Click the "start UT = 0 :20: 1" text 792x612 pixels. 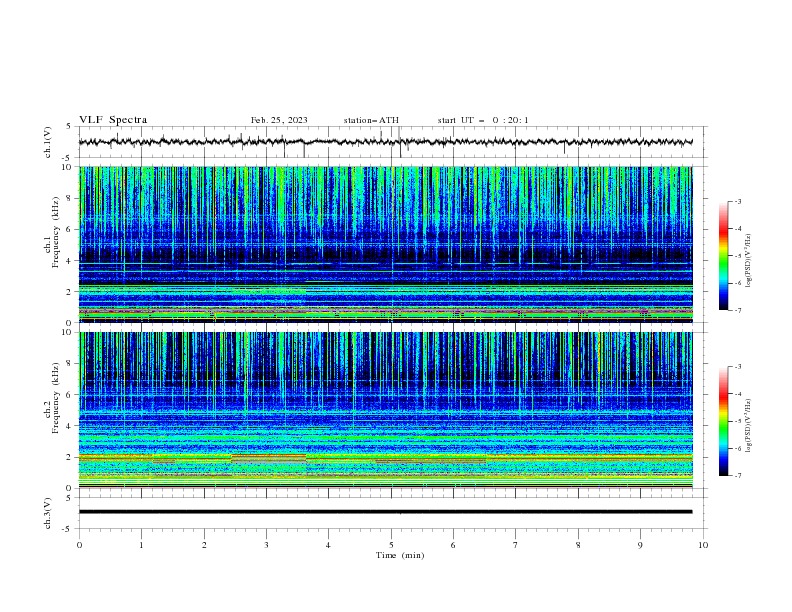(x=483, y=120)
